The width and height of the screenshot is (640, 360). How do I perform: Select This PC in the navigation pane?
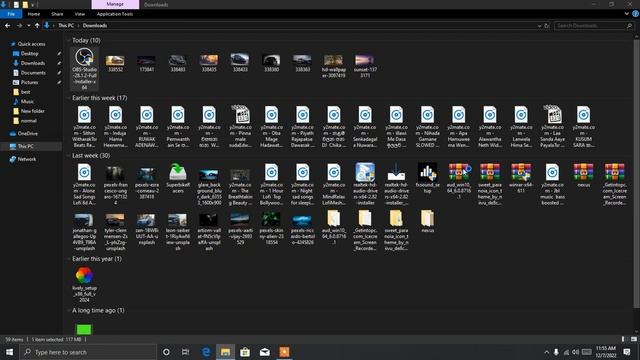pyautogui.click(x=25, y=146)
